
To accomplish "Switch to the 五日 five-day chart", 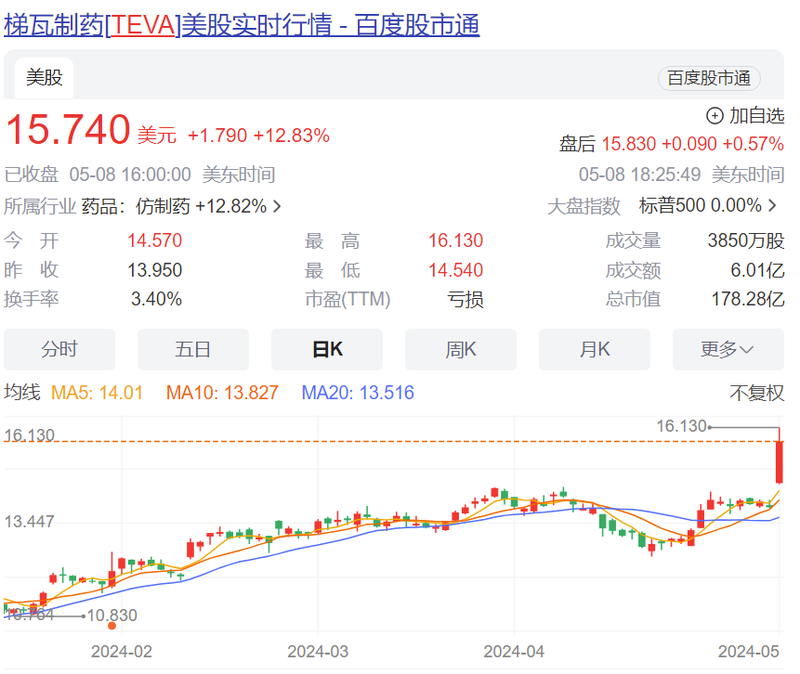I will click(x=193, y=349).
